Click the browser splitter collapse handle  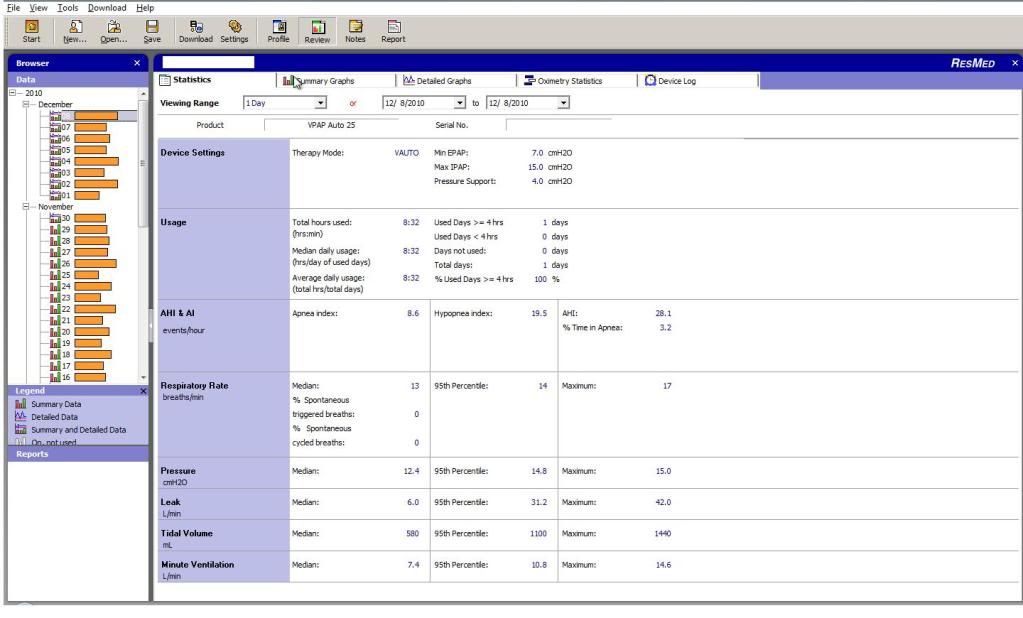click(x=151, y=324)
